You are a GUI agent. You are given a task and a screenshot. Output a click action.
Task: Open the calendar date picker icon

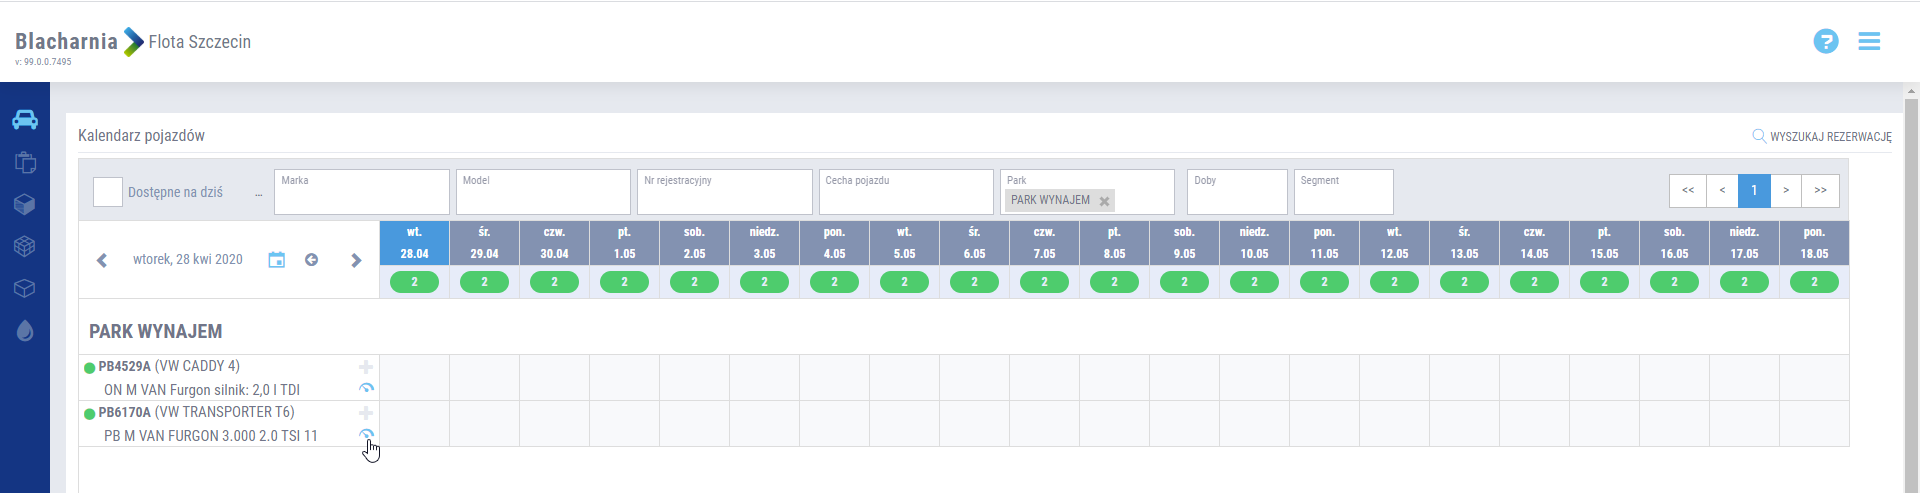[277, 260]
